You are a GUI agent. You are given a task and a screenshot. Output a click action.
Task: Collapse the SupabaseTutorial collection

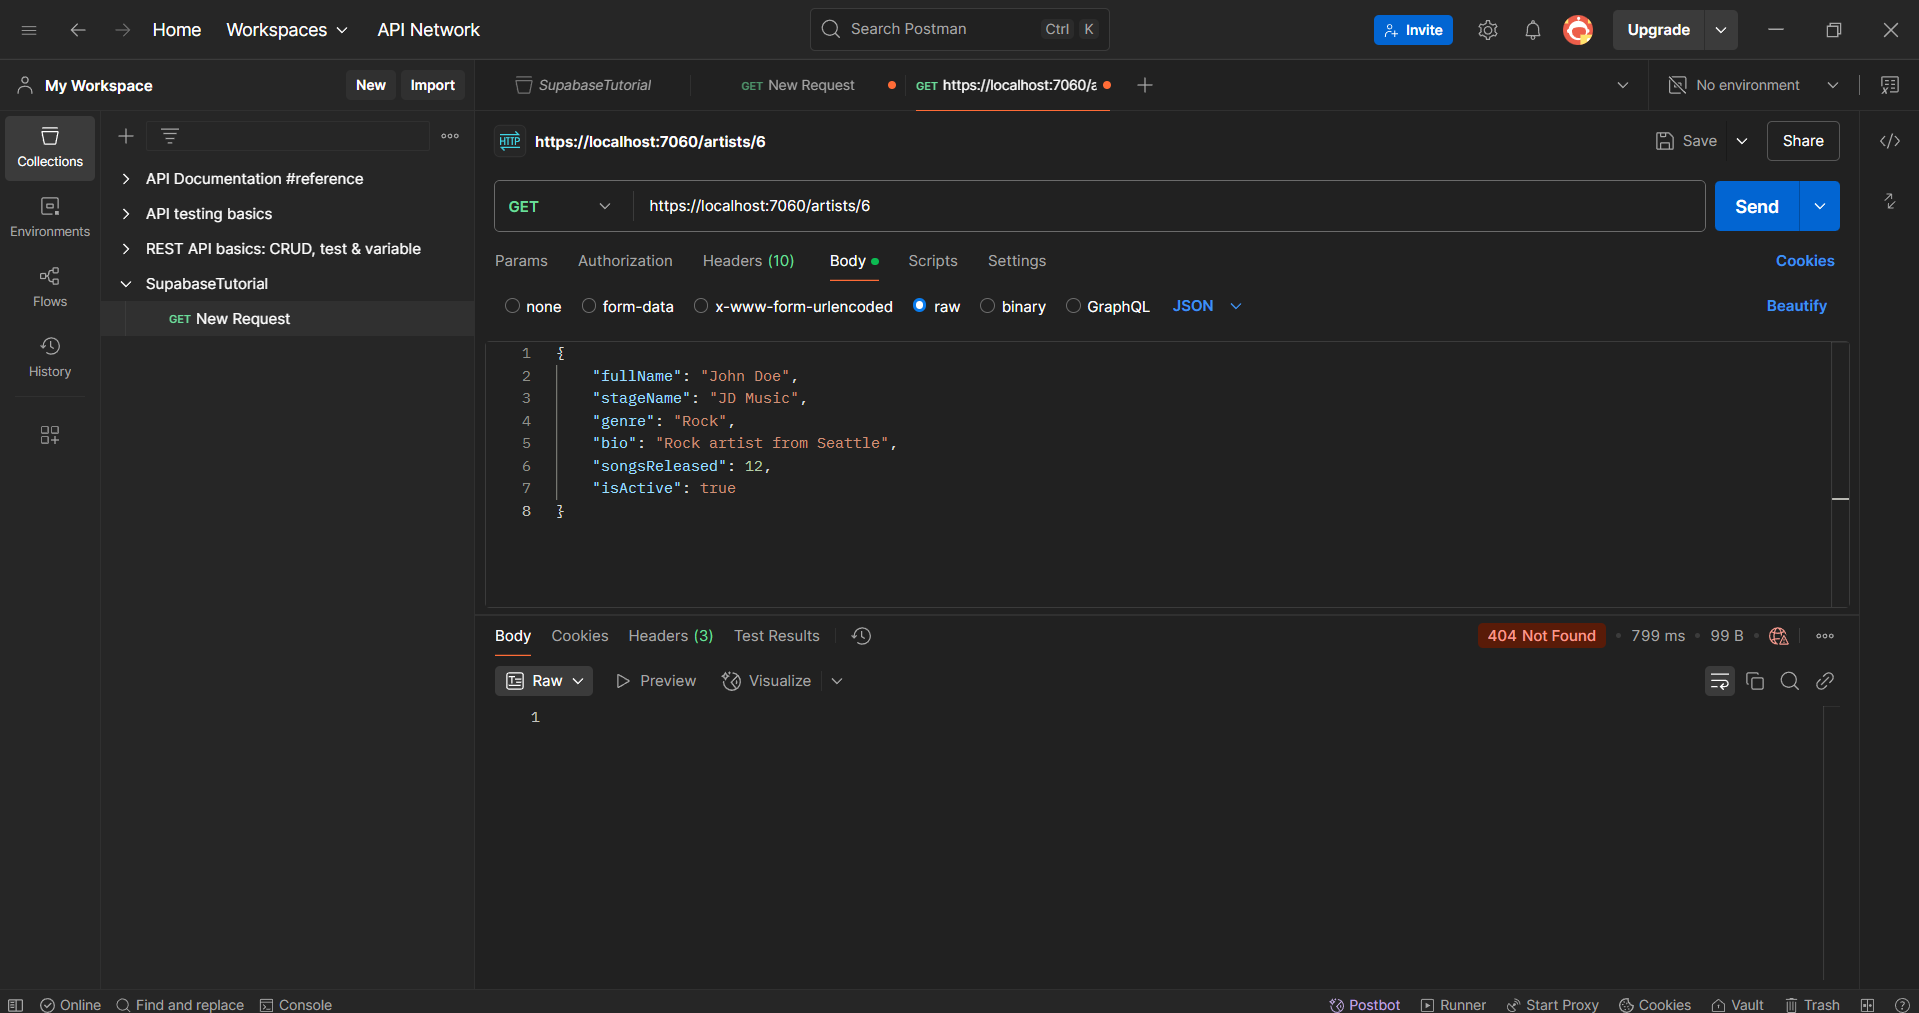click(x=126, y=284)
